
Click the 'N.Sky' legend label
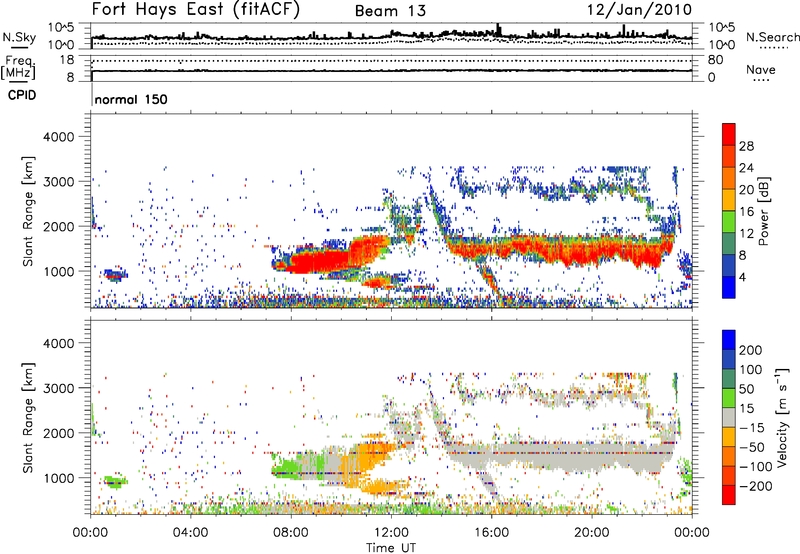pos(19,37)
